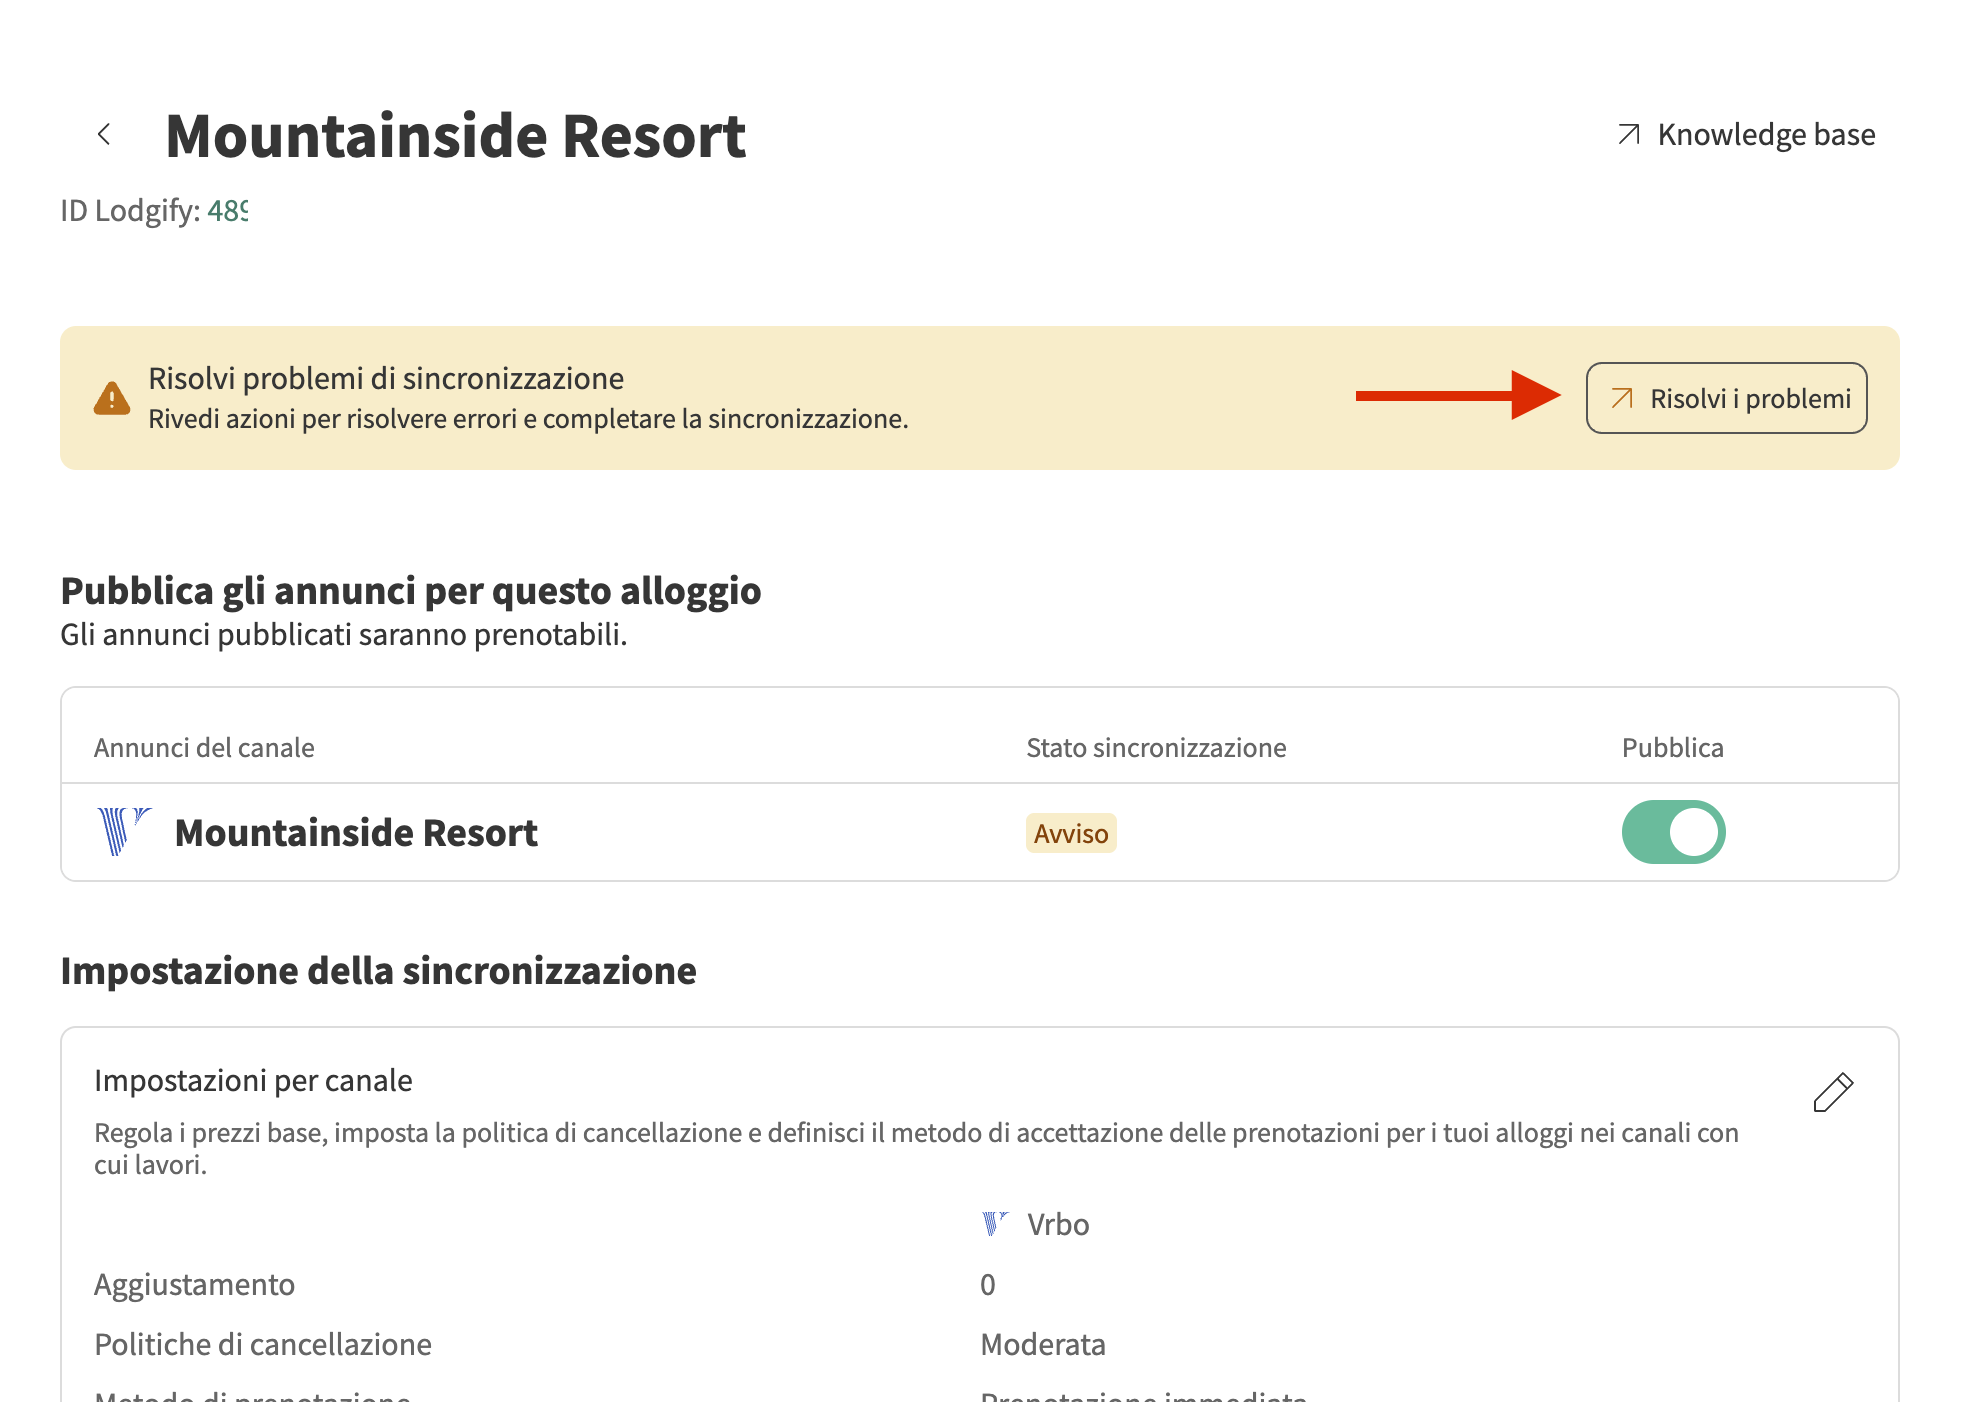This screenshot has height=1402, width=1968.
Task: Click the Annunci del canale column header
Action: [204, 748]
